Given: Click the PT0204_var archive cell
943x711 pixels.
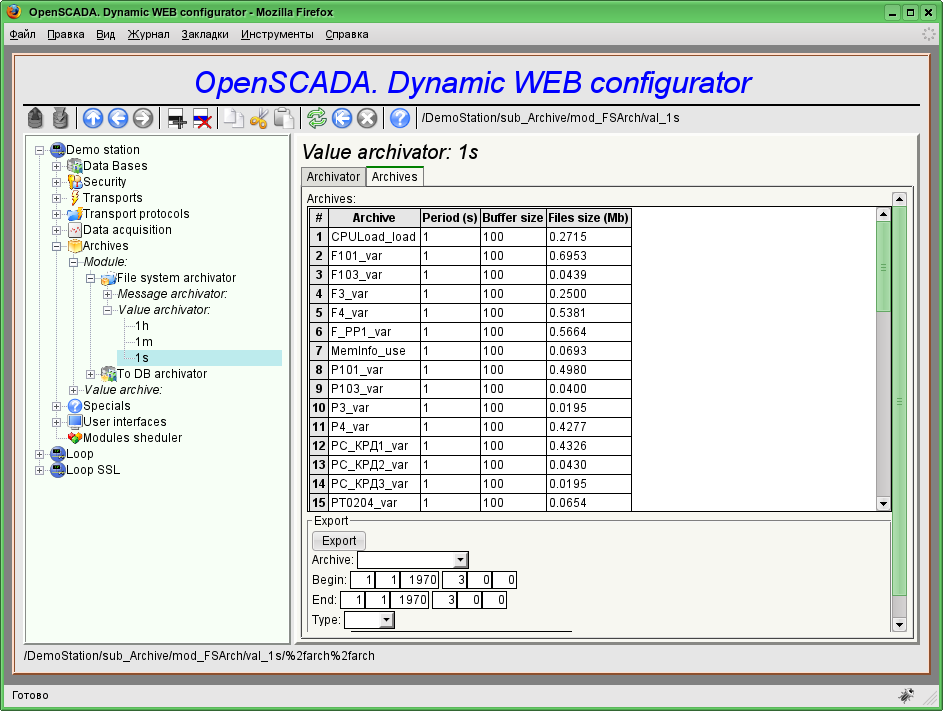Looking at the screenshot, I should [374, 503].
